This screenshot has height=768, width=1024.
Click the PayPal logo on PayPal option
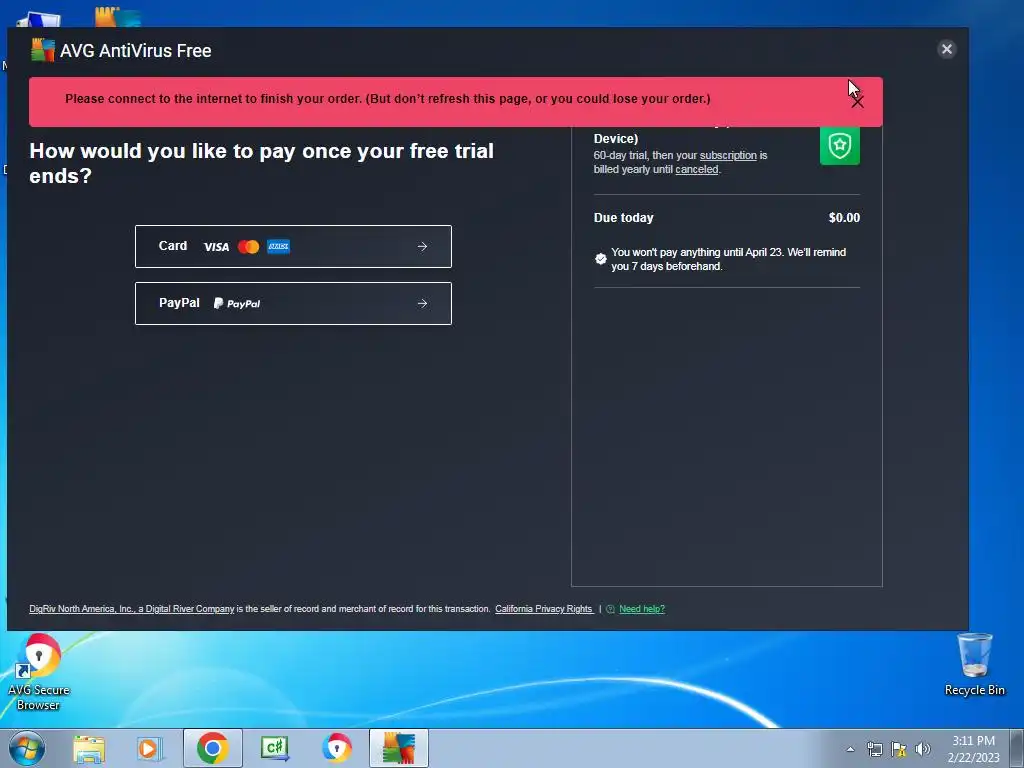point(237,303)
